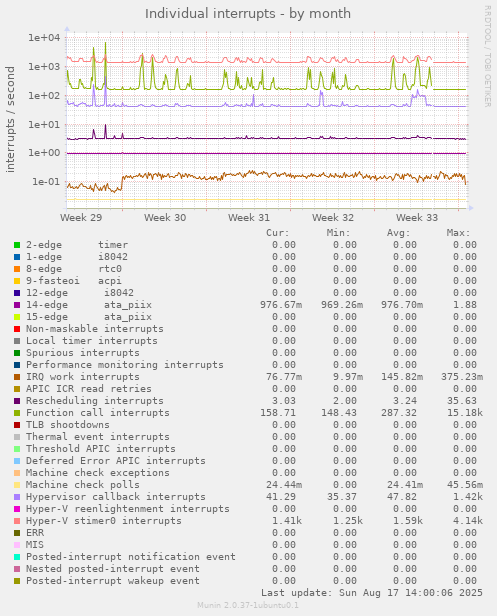Click the purple 14-edge ata_piix legend swatch
The image size is (497, 616).
point(17,305)
